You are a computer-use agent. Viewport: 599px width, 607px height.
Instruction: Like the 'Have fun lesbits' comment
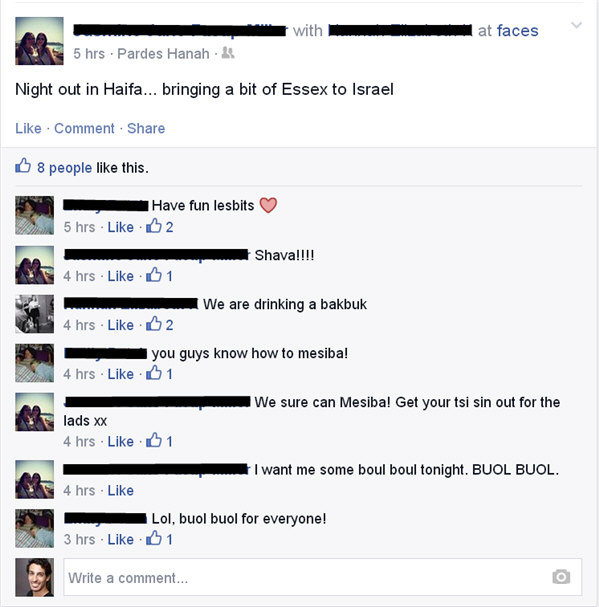[x=120, y=227]
